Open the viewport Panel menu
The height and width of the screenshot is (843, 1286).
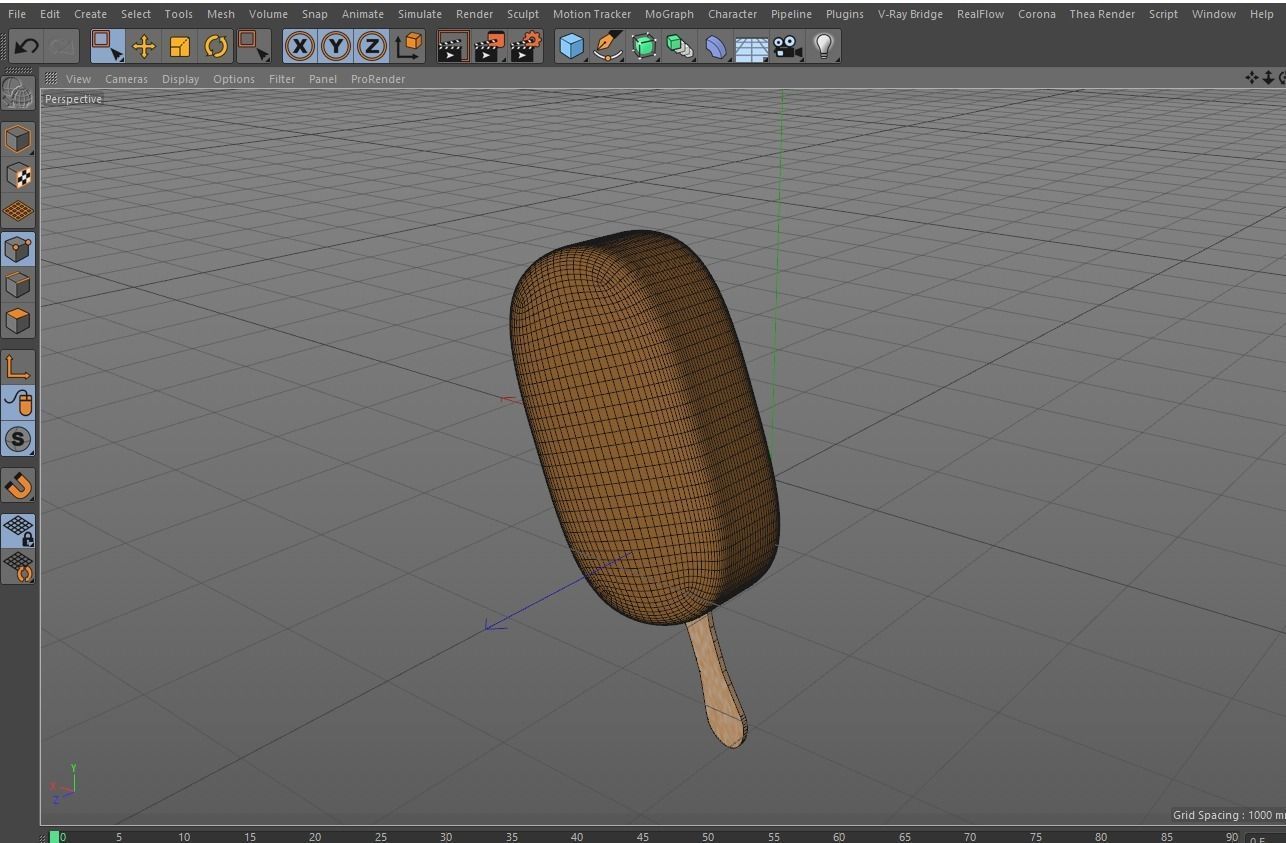[x=323, y=79]
